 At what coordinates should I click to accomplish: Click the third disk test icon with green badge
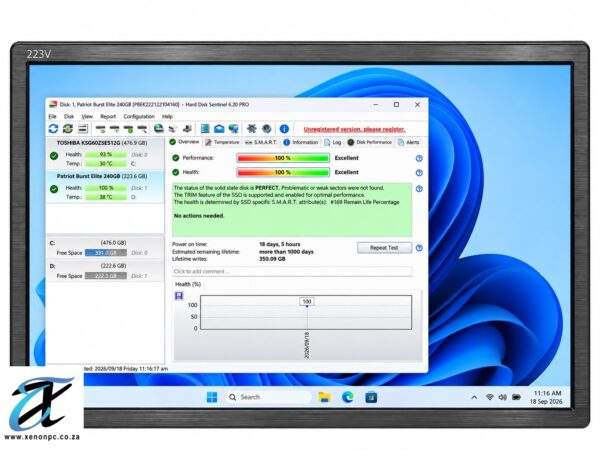128,129
